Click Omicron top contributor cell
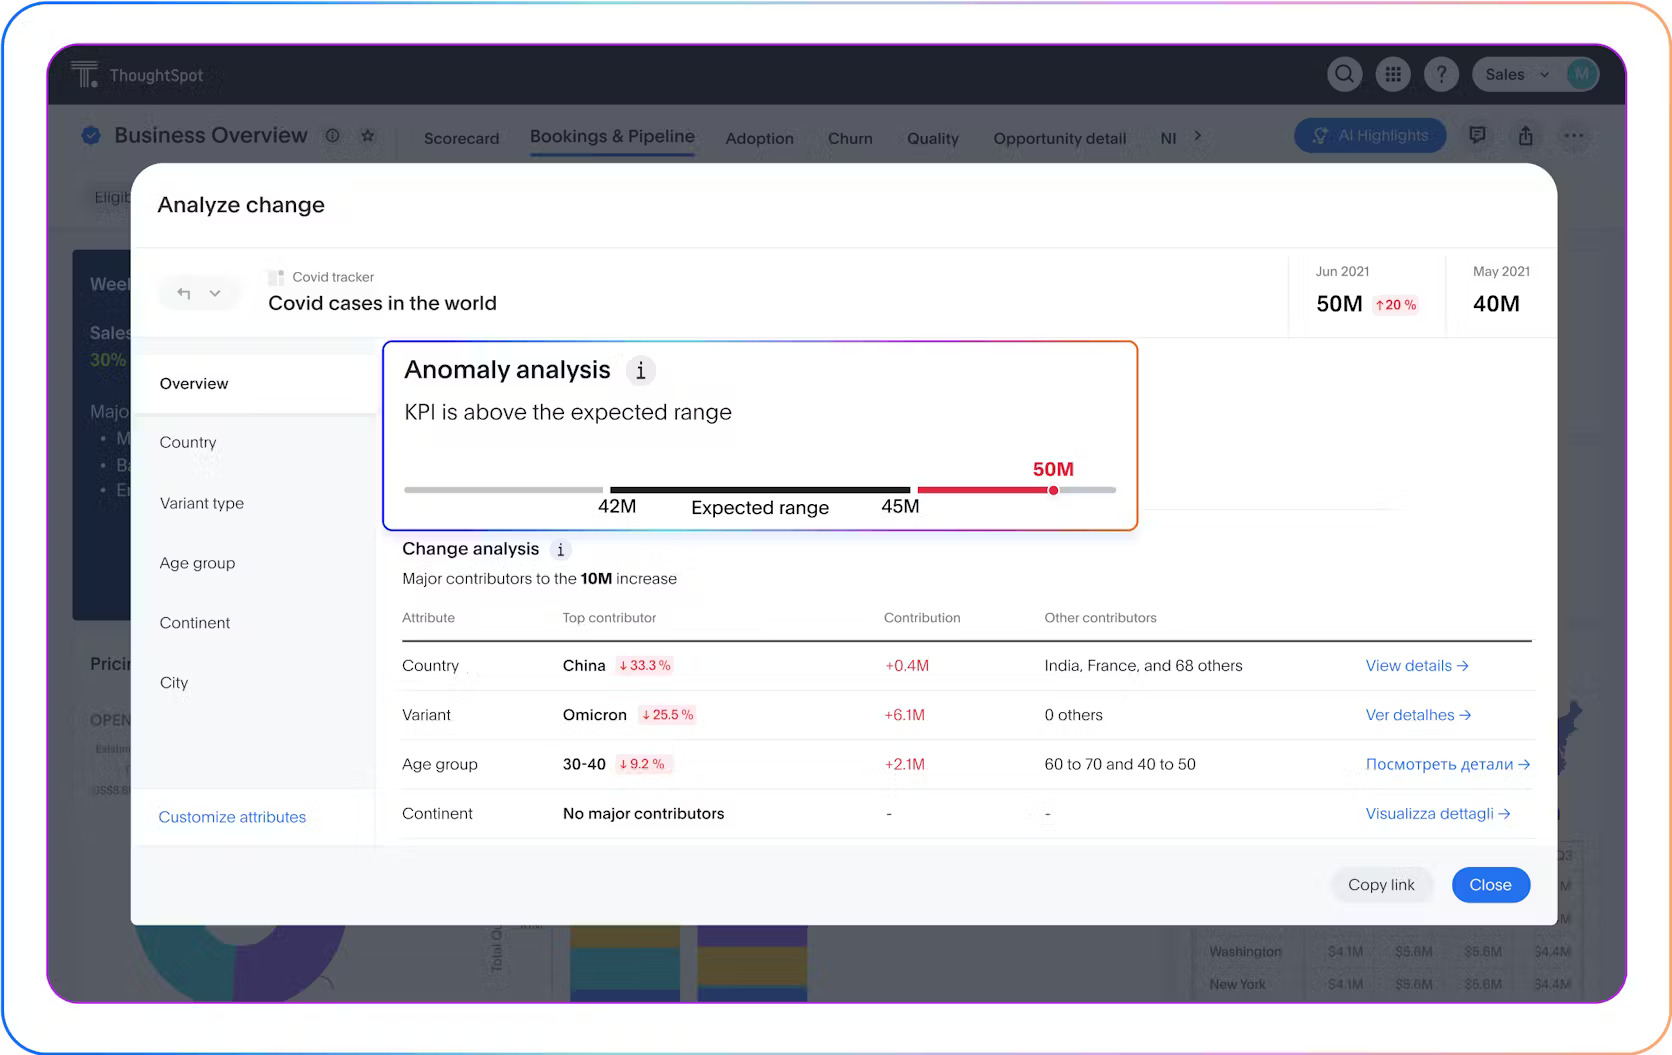This screenshot has height=1055, width=1672. coord(594,715)
